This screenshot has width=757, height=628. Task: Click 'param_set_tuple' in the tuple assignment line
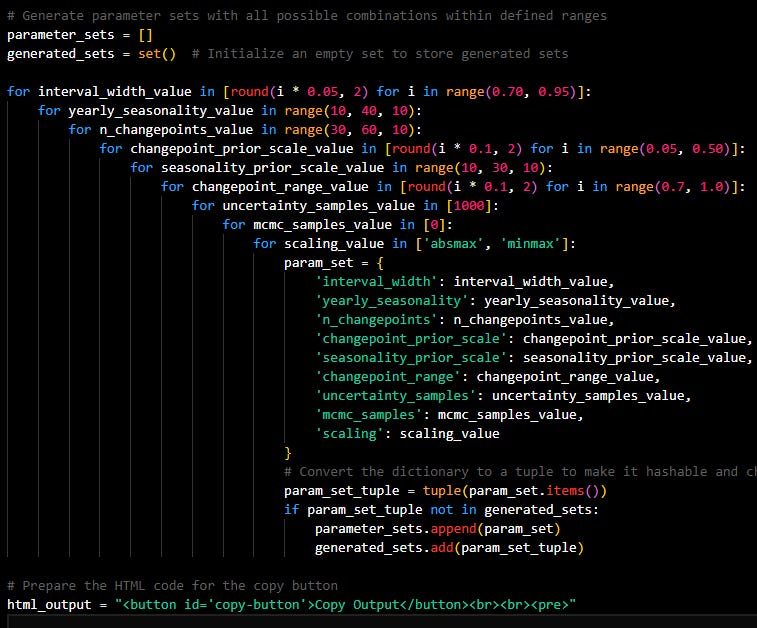(342, 490)
